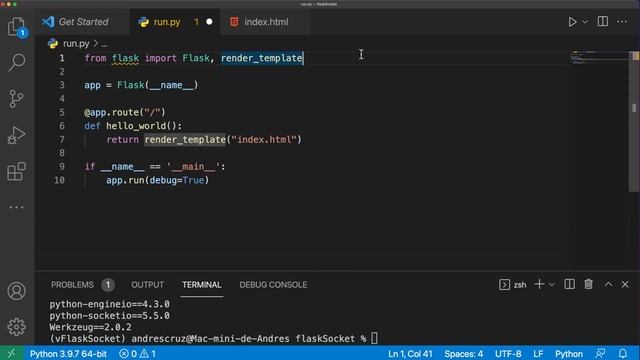Switch to the index.html tab

click(266, 22)
